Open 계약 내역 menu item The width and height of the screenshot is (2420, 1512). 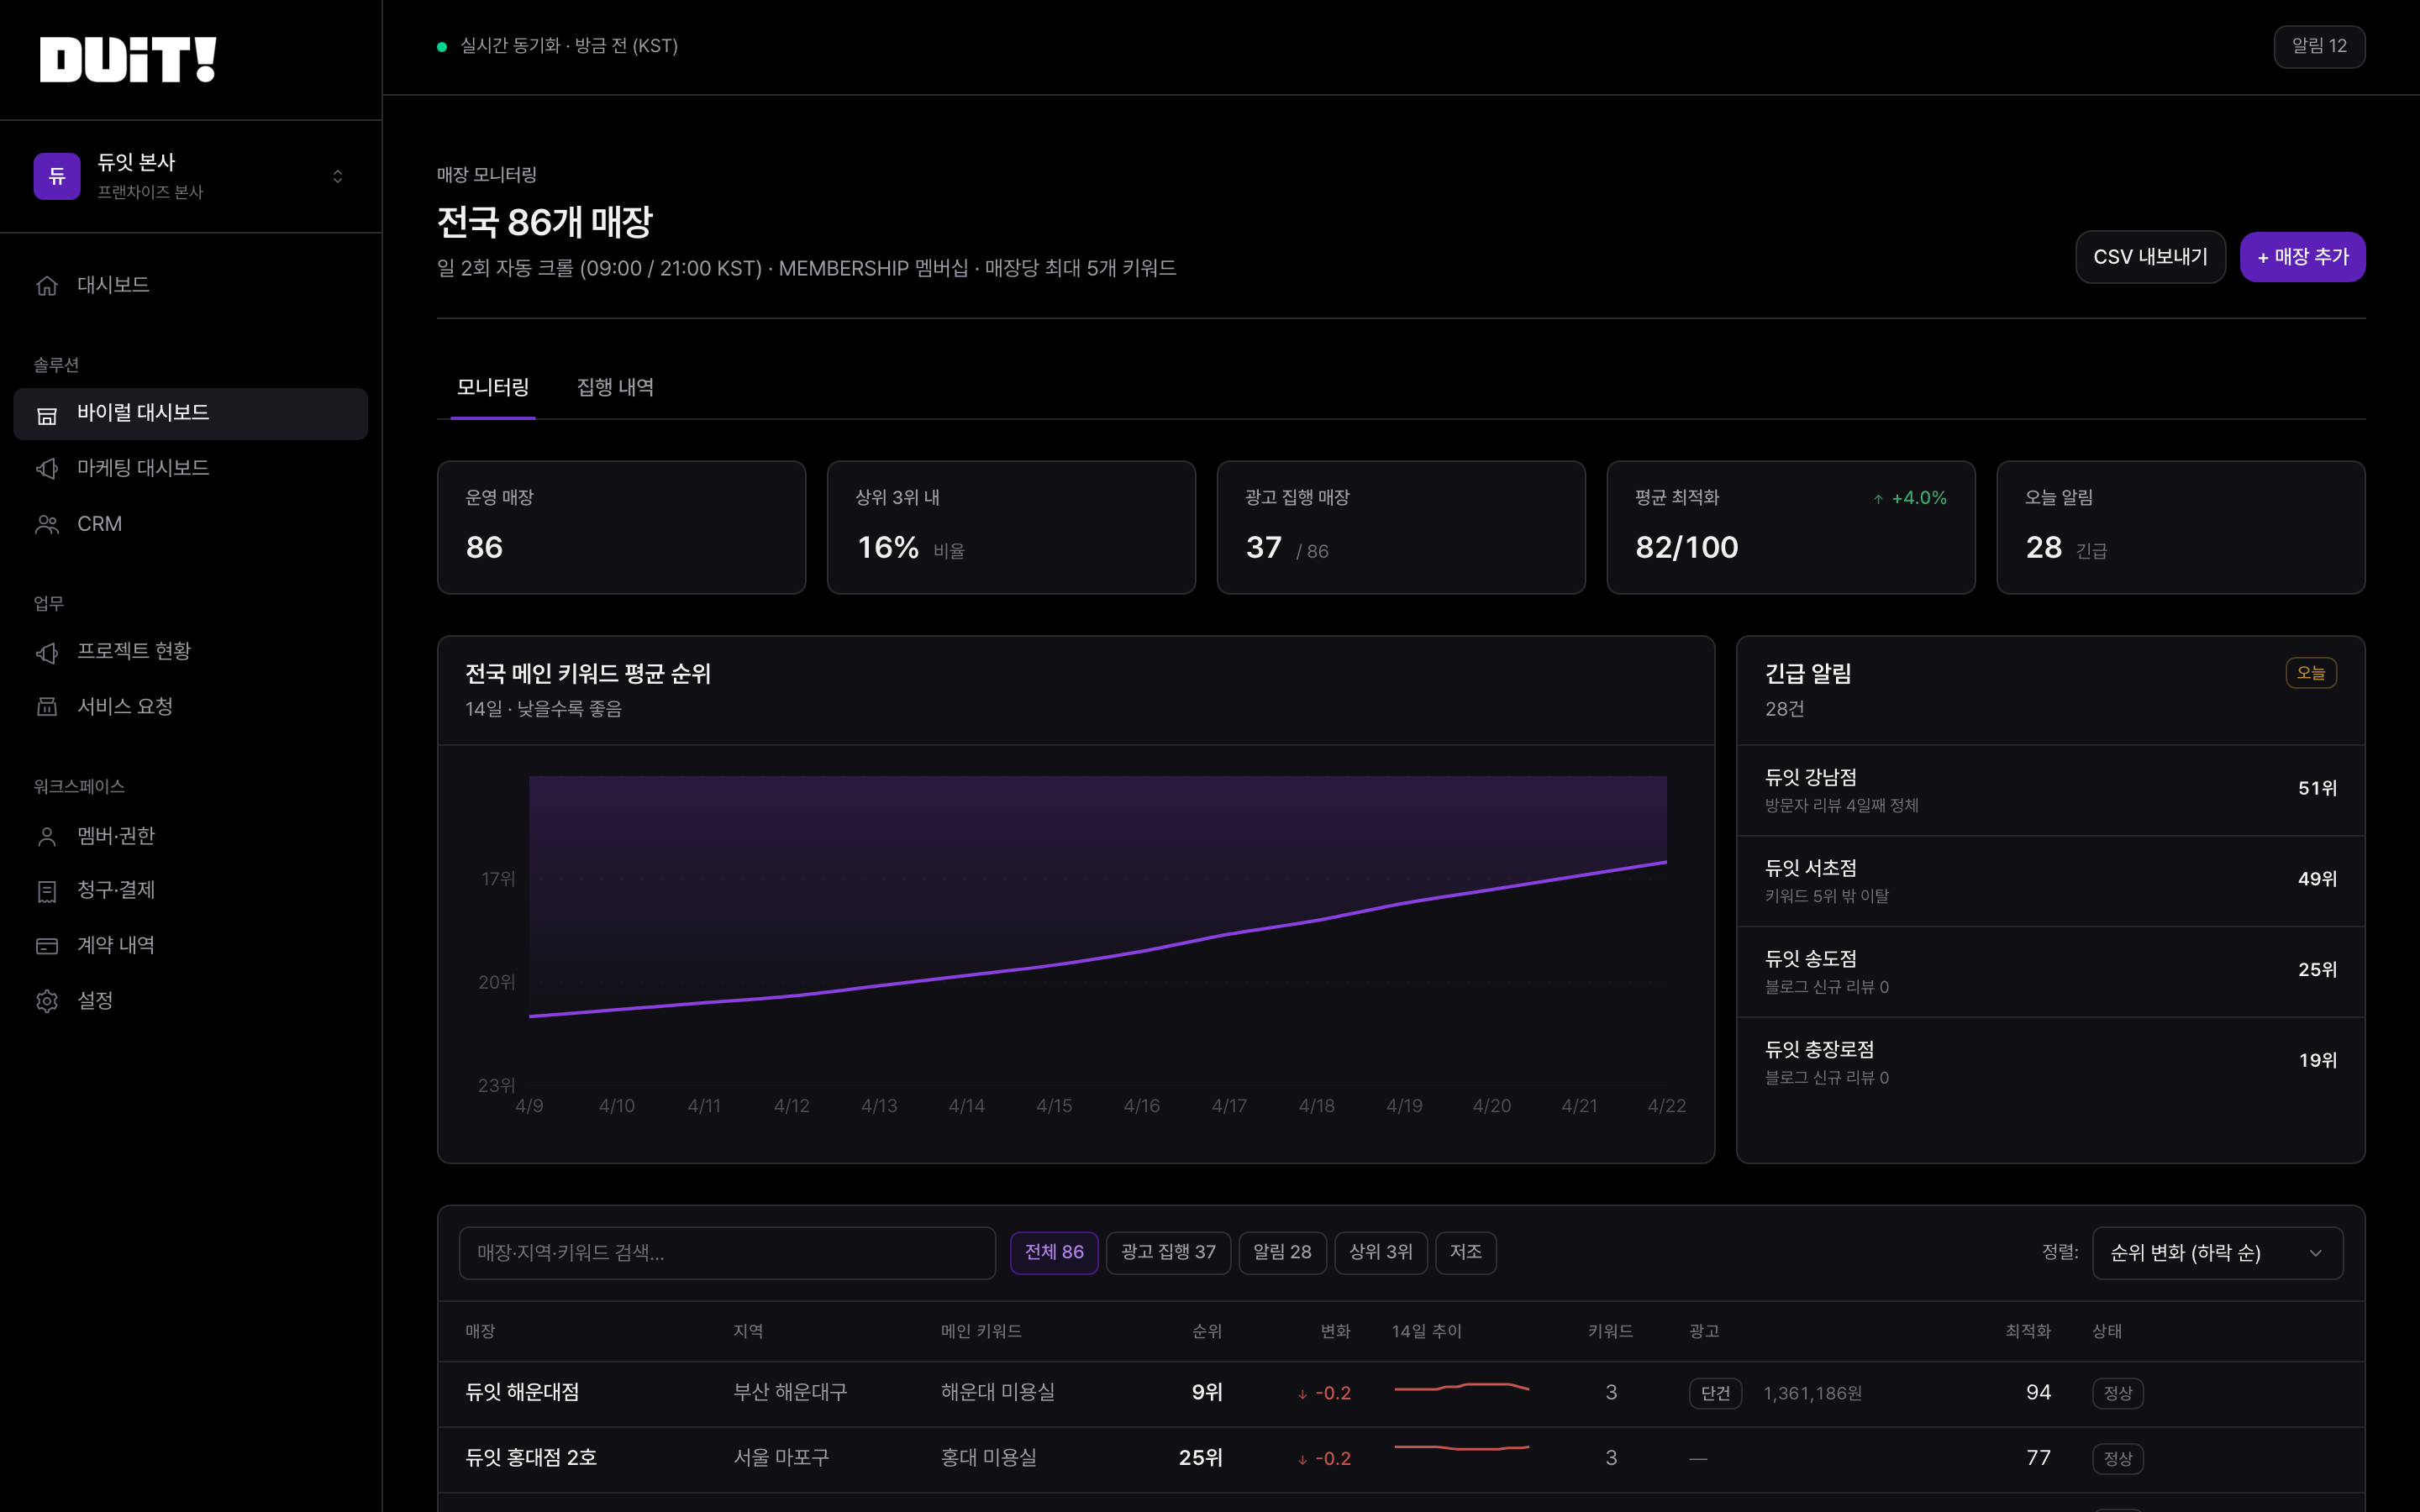(x=191, y=946)
